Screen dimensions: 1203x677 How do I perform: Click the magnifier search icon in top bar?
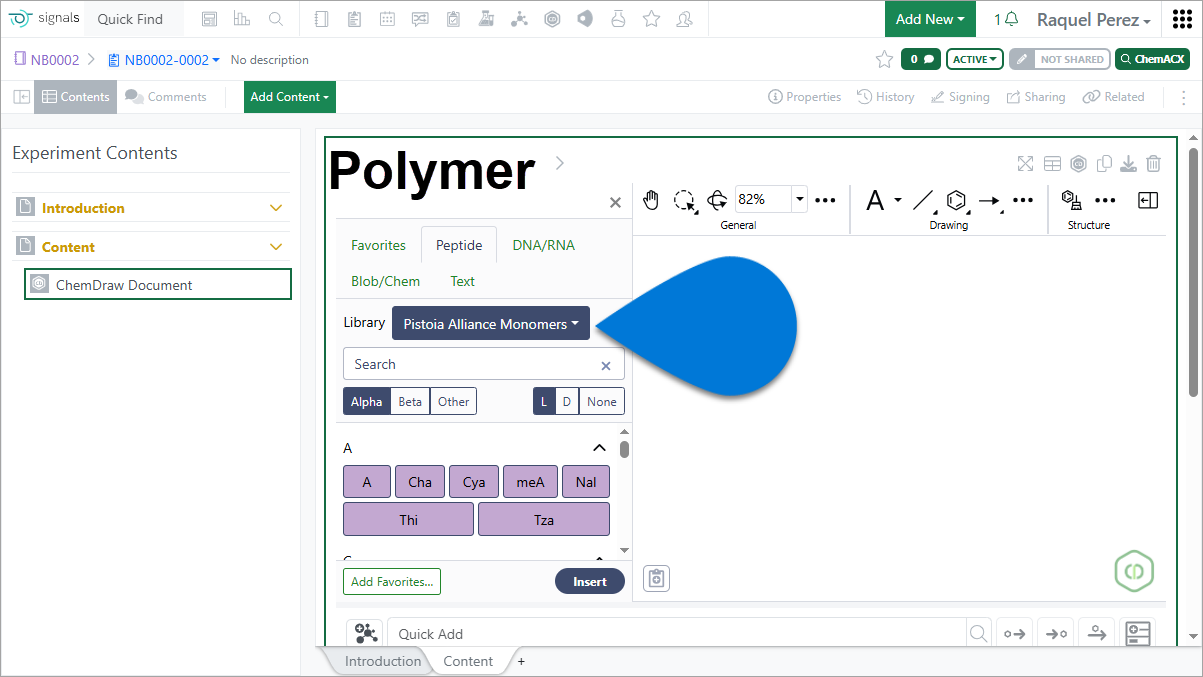tap(276, 19)
